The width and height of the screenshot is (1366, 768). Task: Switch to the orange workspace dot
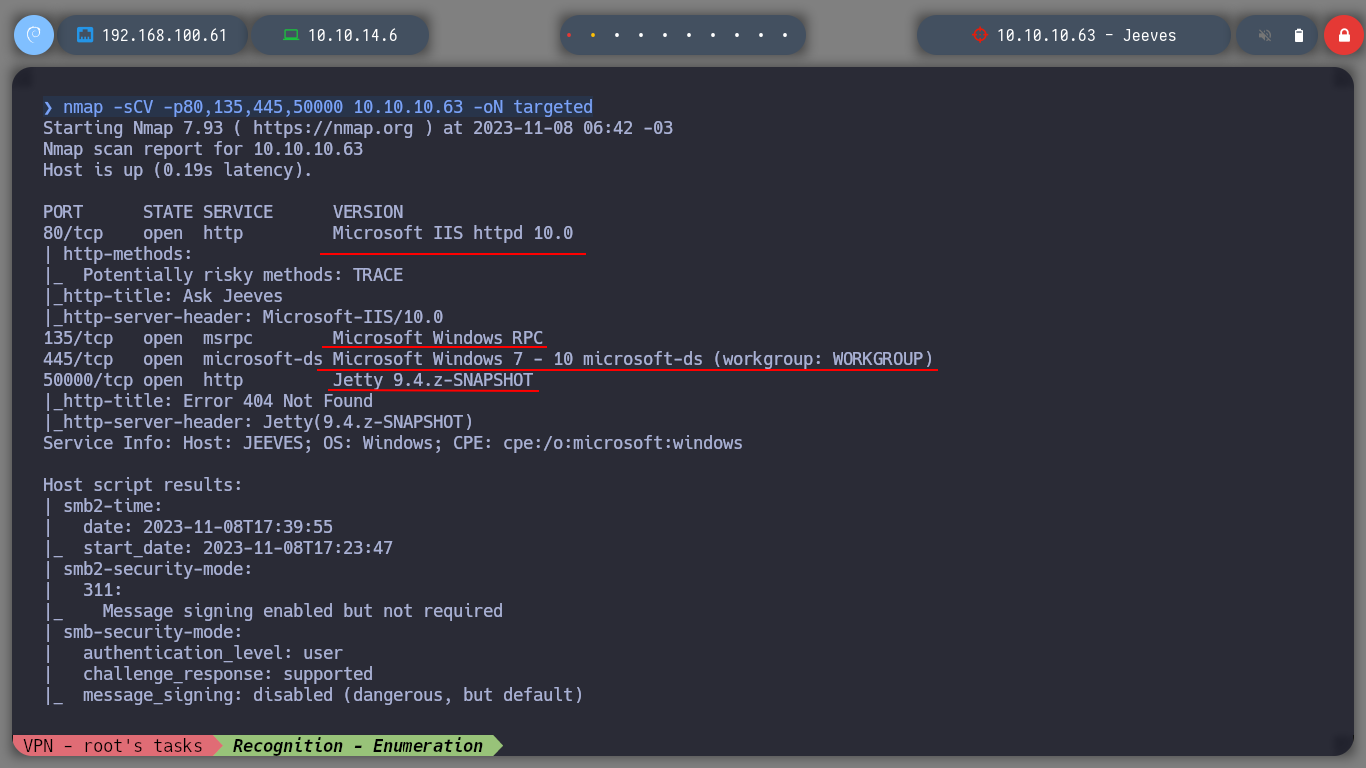[x=593, y=35]
